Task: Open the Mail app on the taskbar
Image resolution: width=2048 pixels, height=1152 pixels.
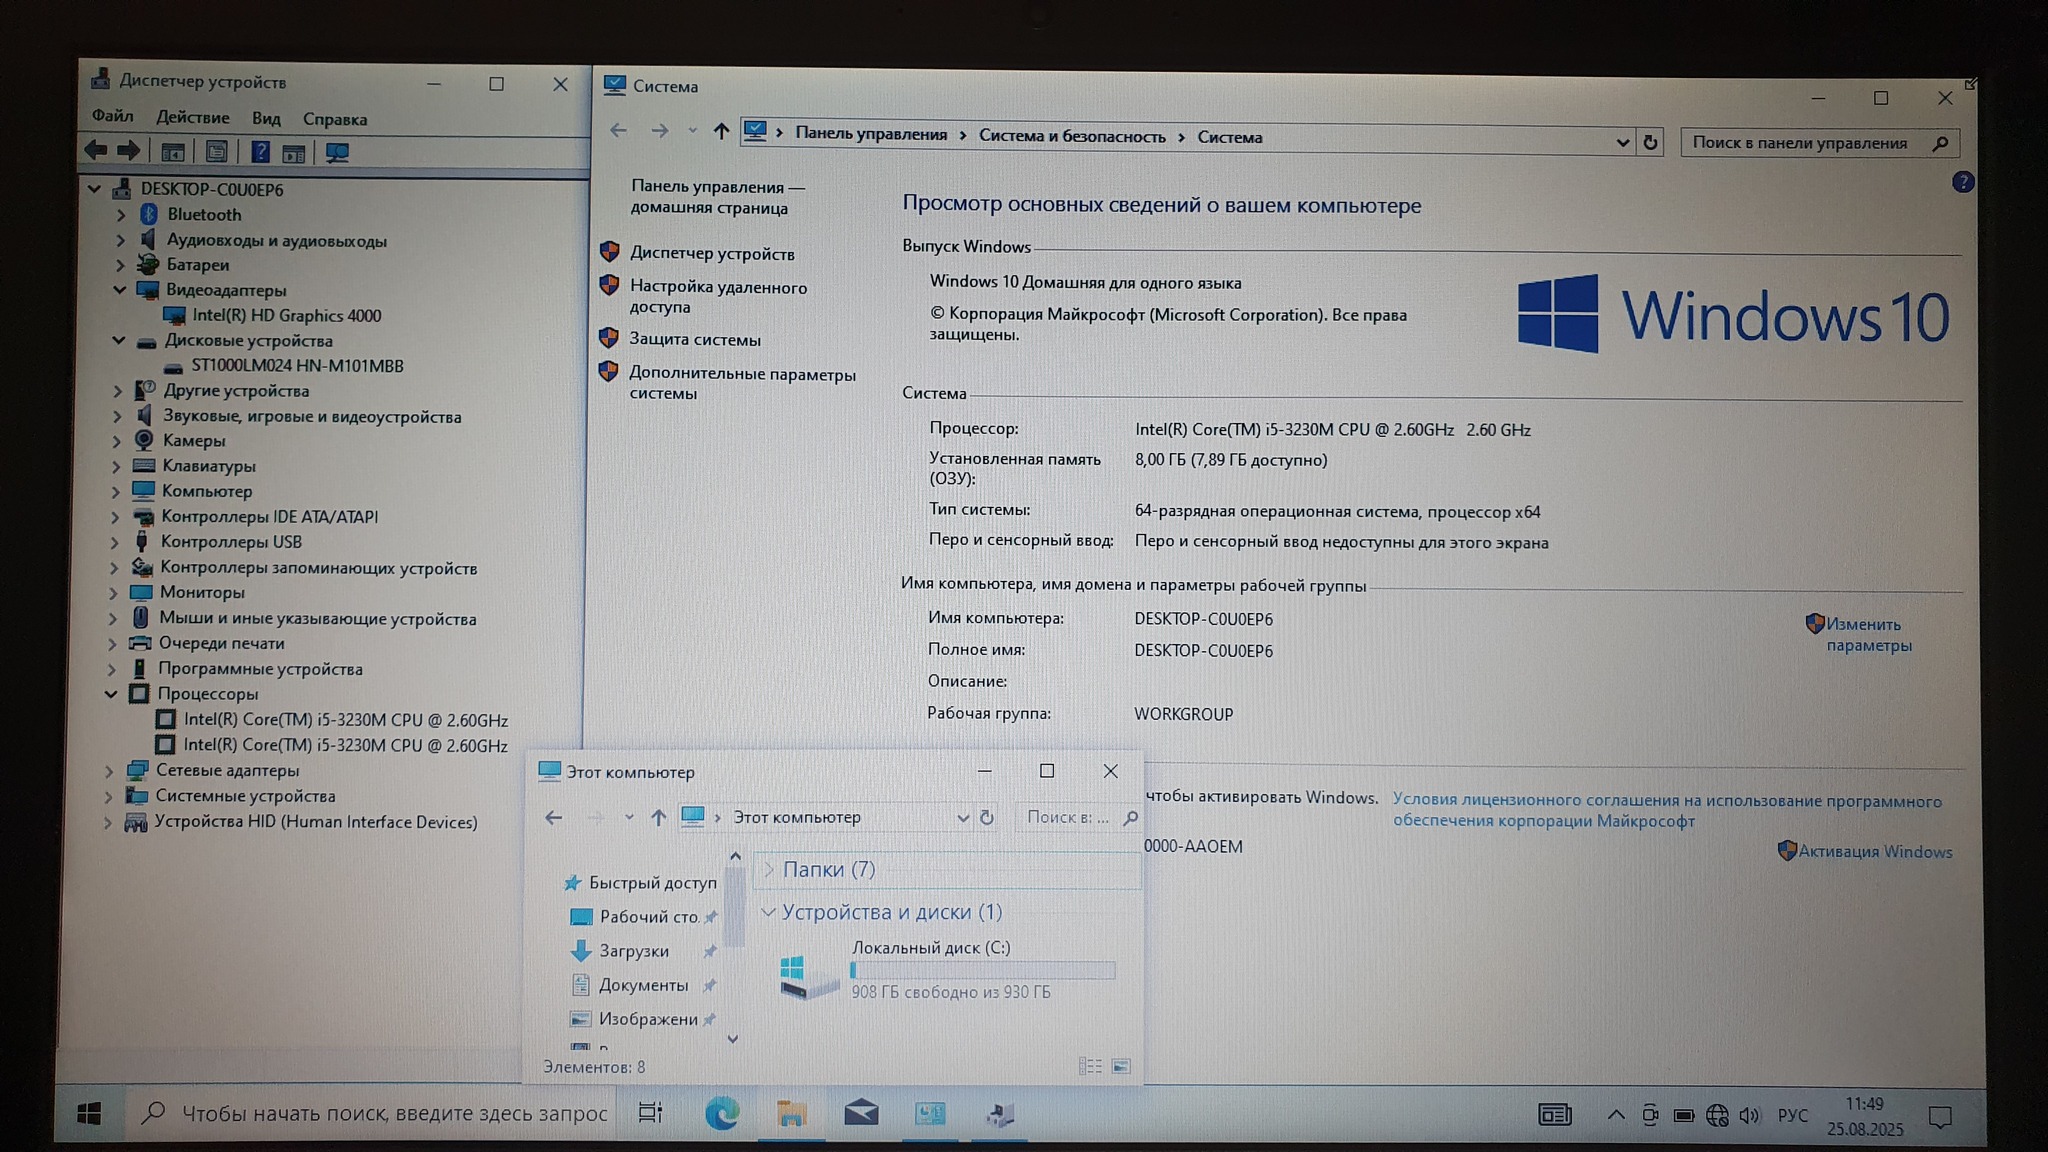Action: 860,1113
